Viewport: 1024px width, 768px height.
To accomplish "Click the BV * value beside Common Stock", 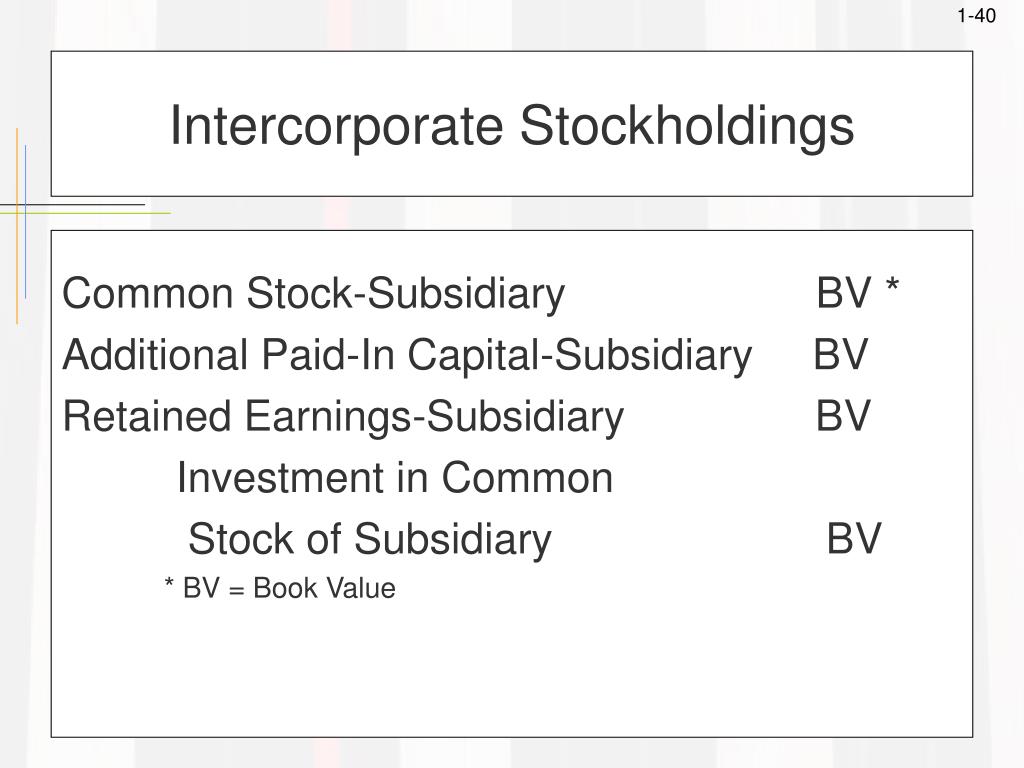I will point(857,292).
